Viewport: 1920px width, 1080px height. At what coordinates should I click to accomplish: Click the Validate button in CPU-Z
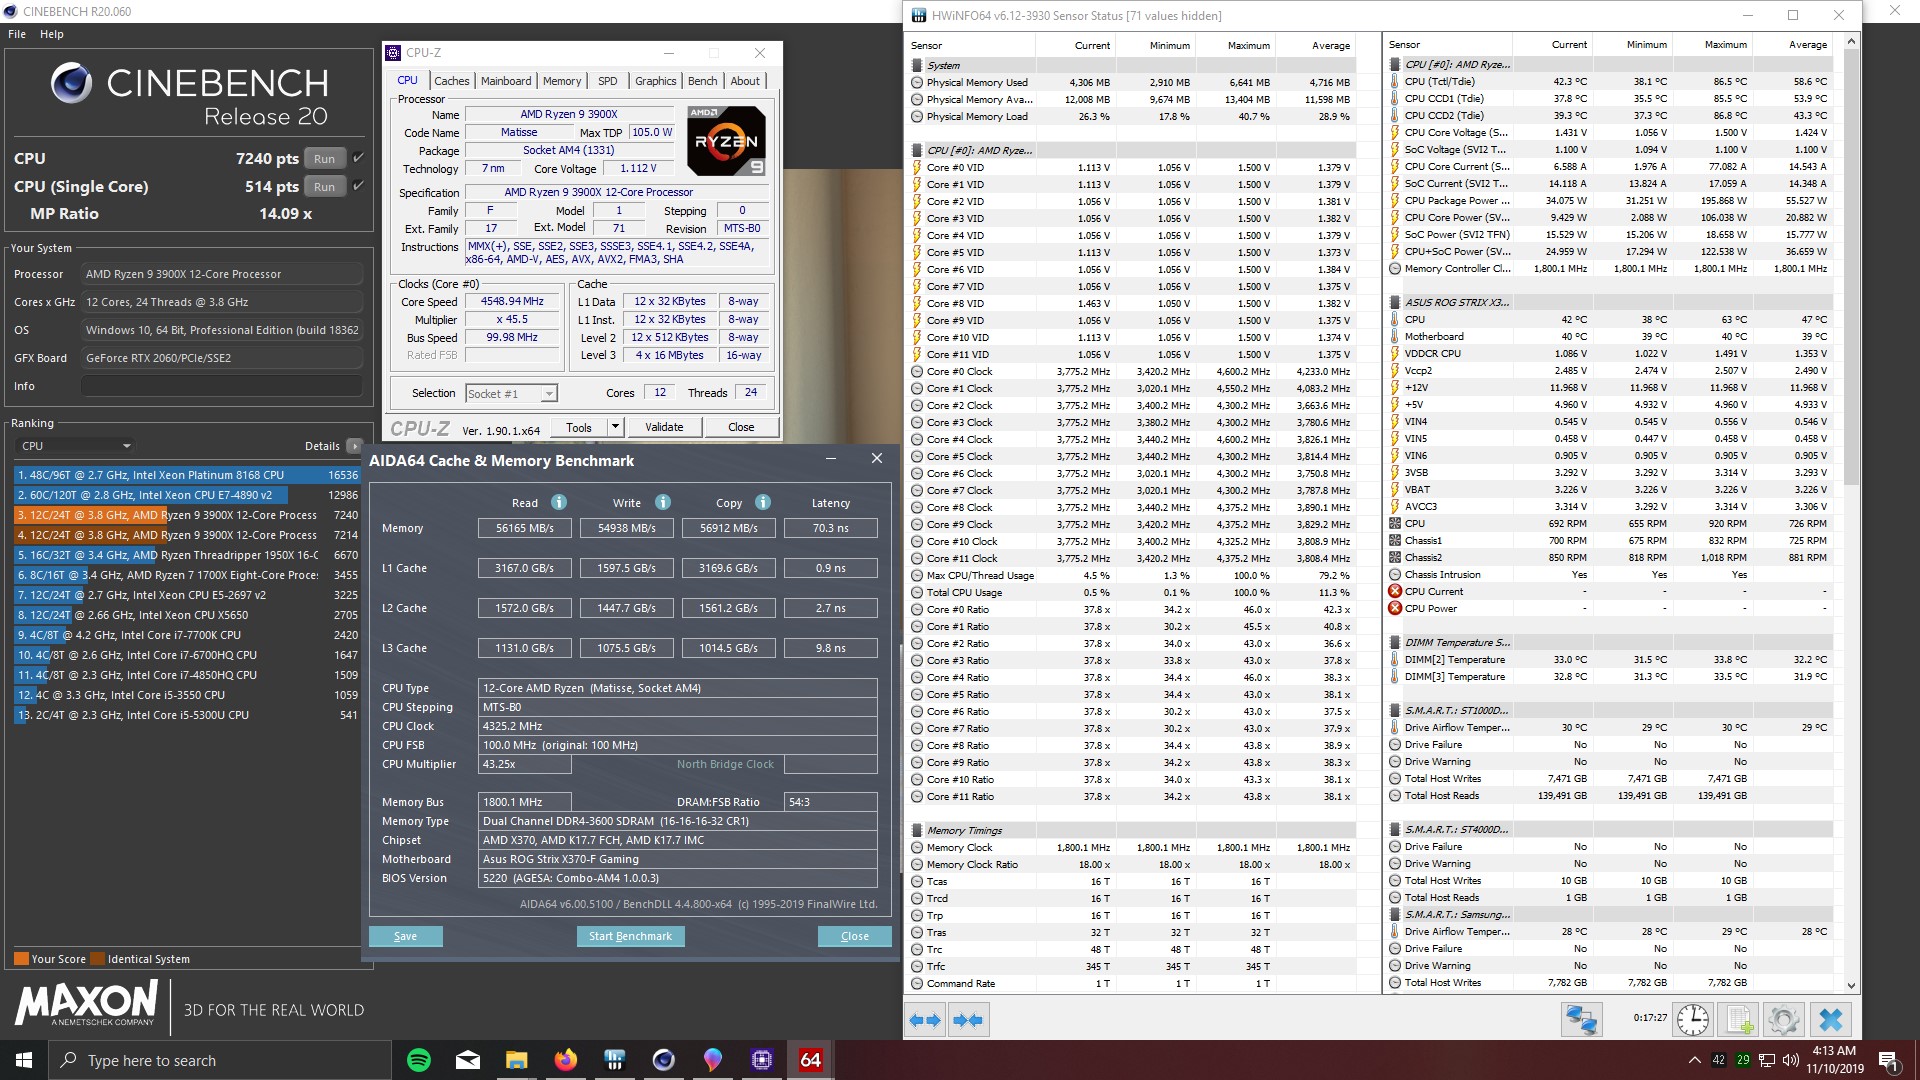point(664,427)
